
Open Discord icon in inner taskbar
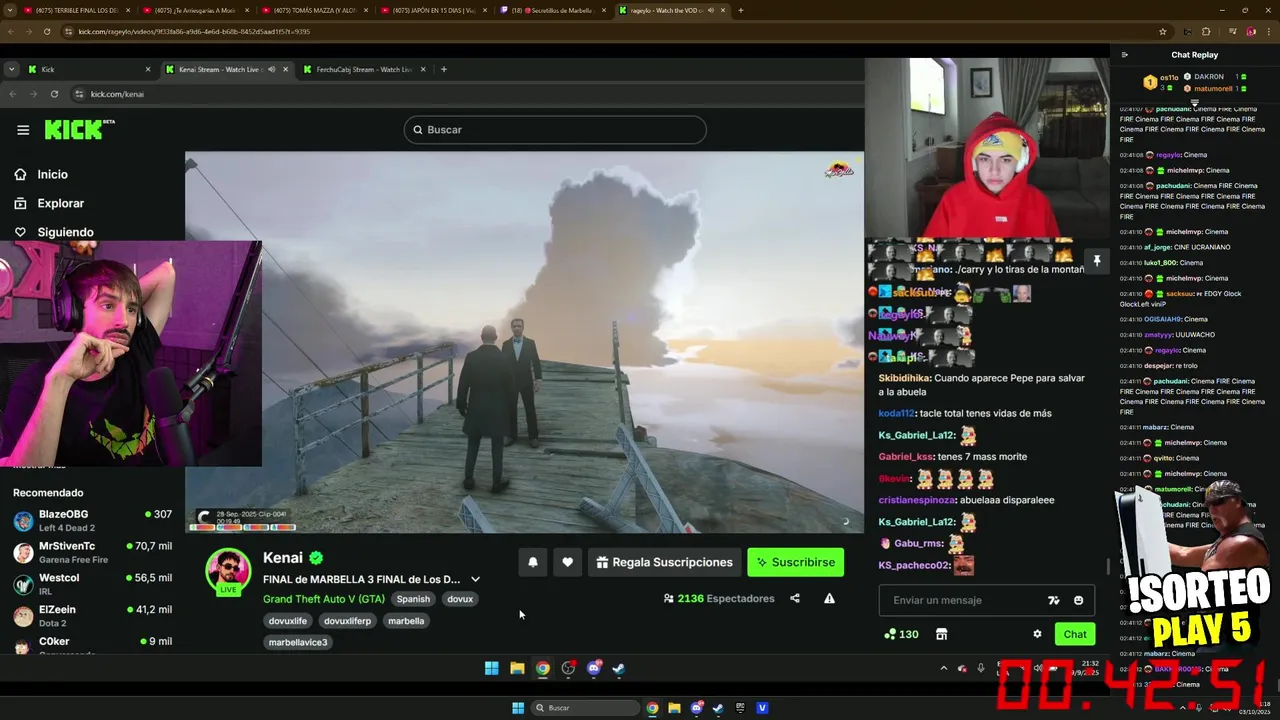[594, 668]
